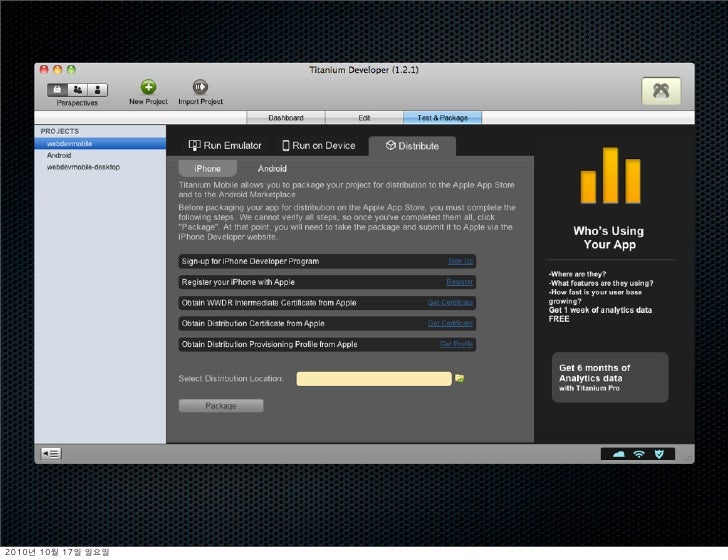Screen dimensions: 728x560
Task: Click the Package button
Action: (x=221, y=406)
